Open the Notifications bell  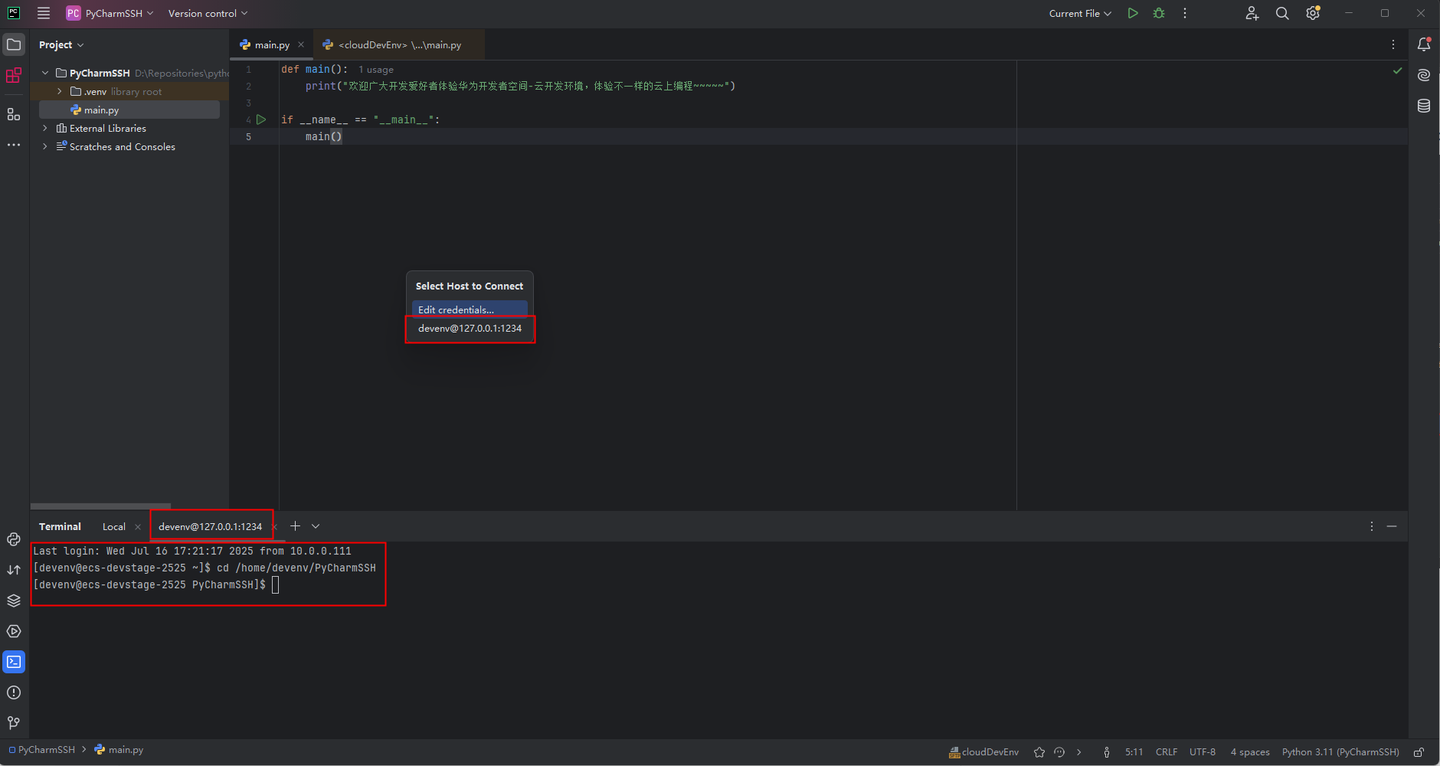[1424, 44]
